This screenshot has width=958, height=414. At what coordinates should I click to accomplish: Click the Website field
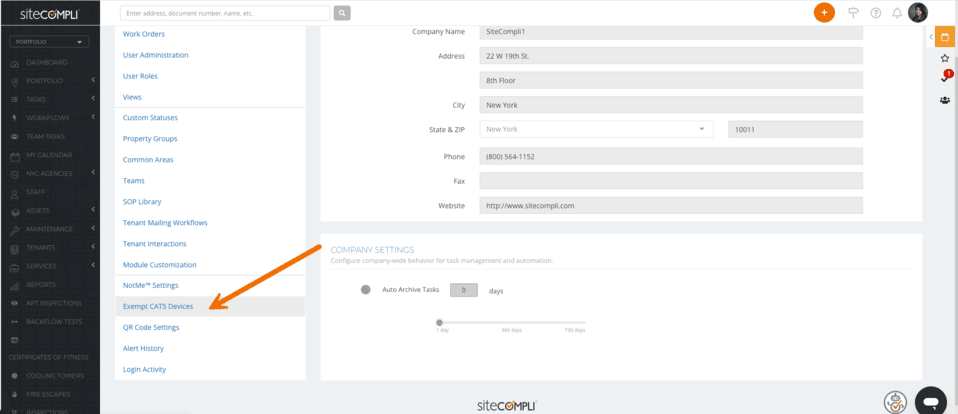click(x=671, y=206)
